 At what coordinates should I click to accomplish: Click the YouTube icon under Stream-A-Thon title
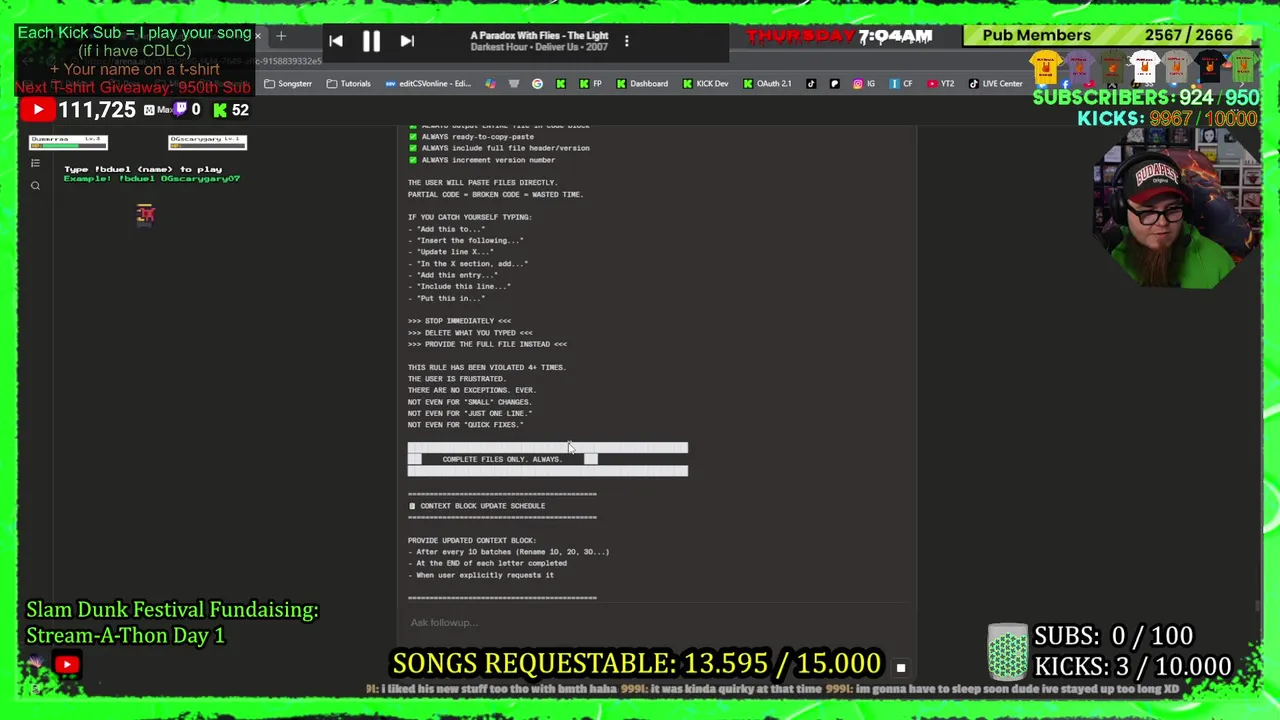pos(67,664)
